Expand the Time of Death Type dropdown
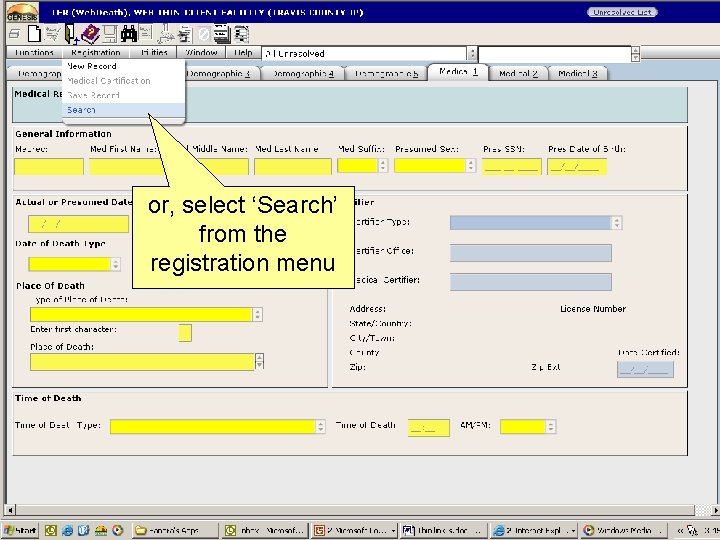The image size is (720, 540). pos(321,427)
